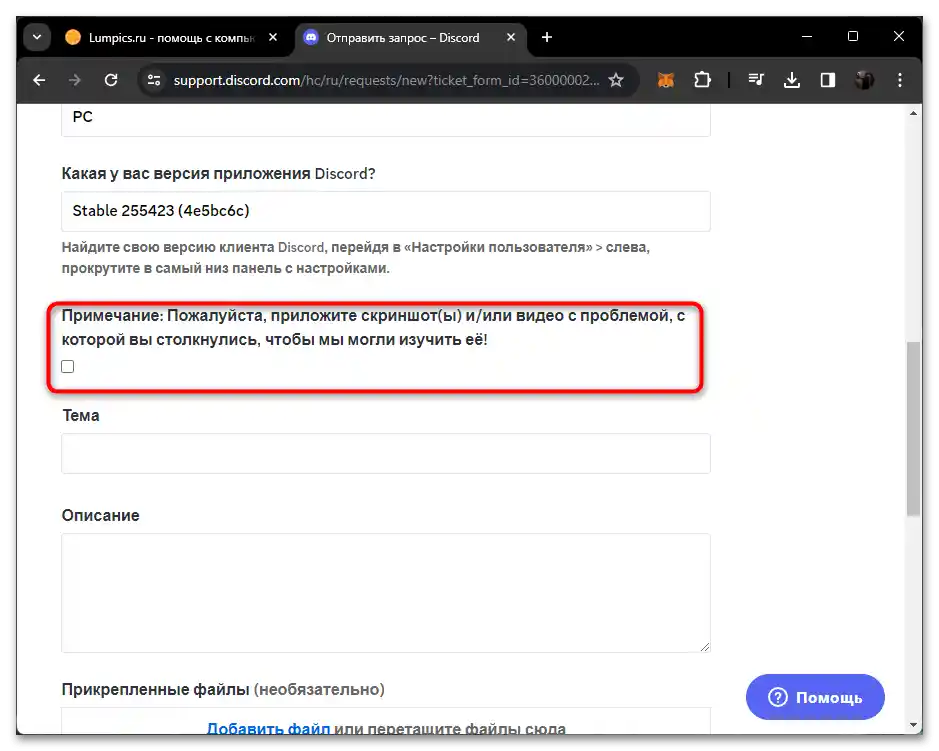
Task: Open a new tab with plus button
Action: [x=546, y=37]
